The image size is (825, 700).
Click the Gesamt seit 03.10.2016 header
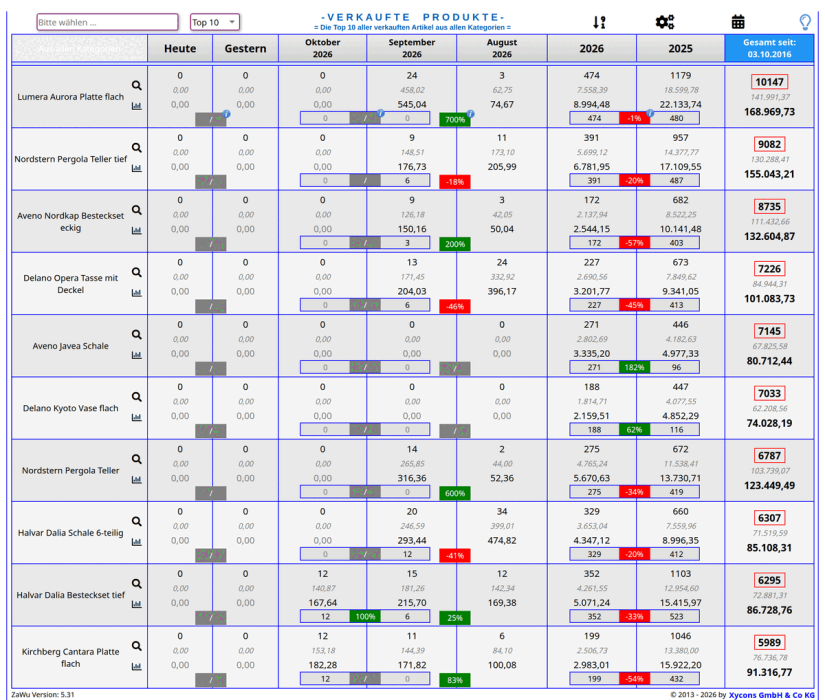(x=769, y=48)
